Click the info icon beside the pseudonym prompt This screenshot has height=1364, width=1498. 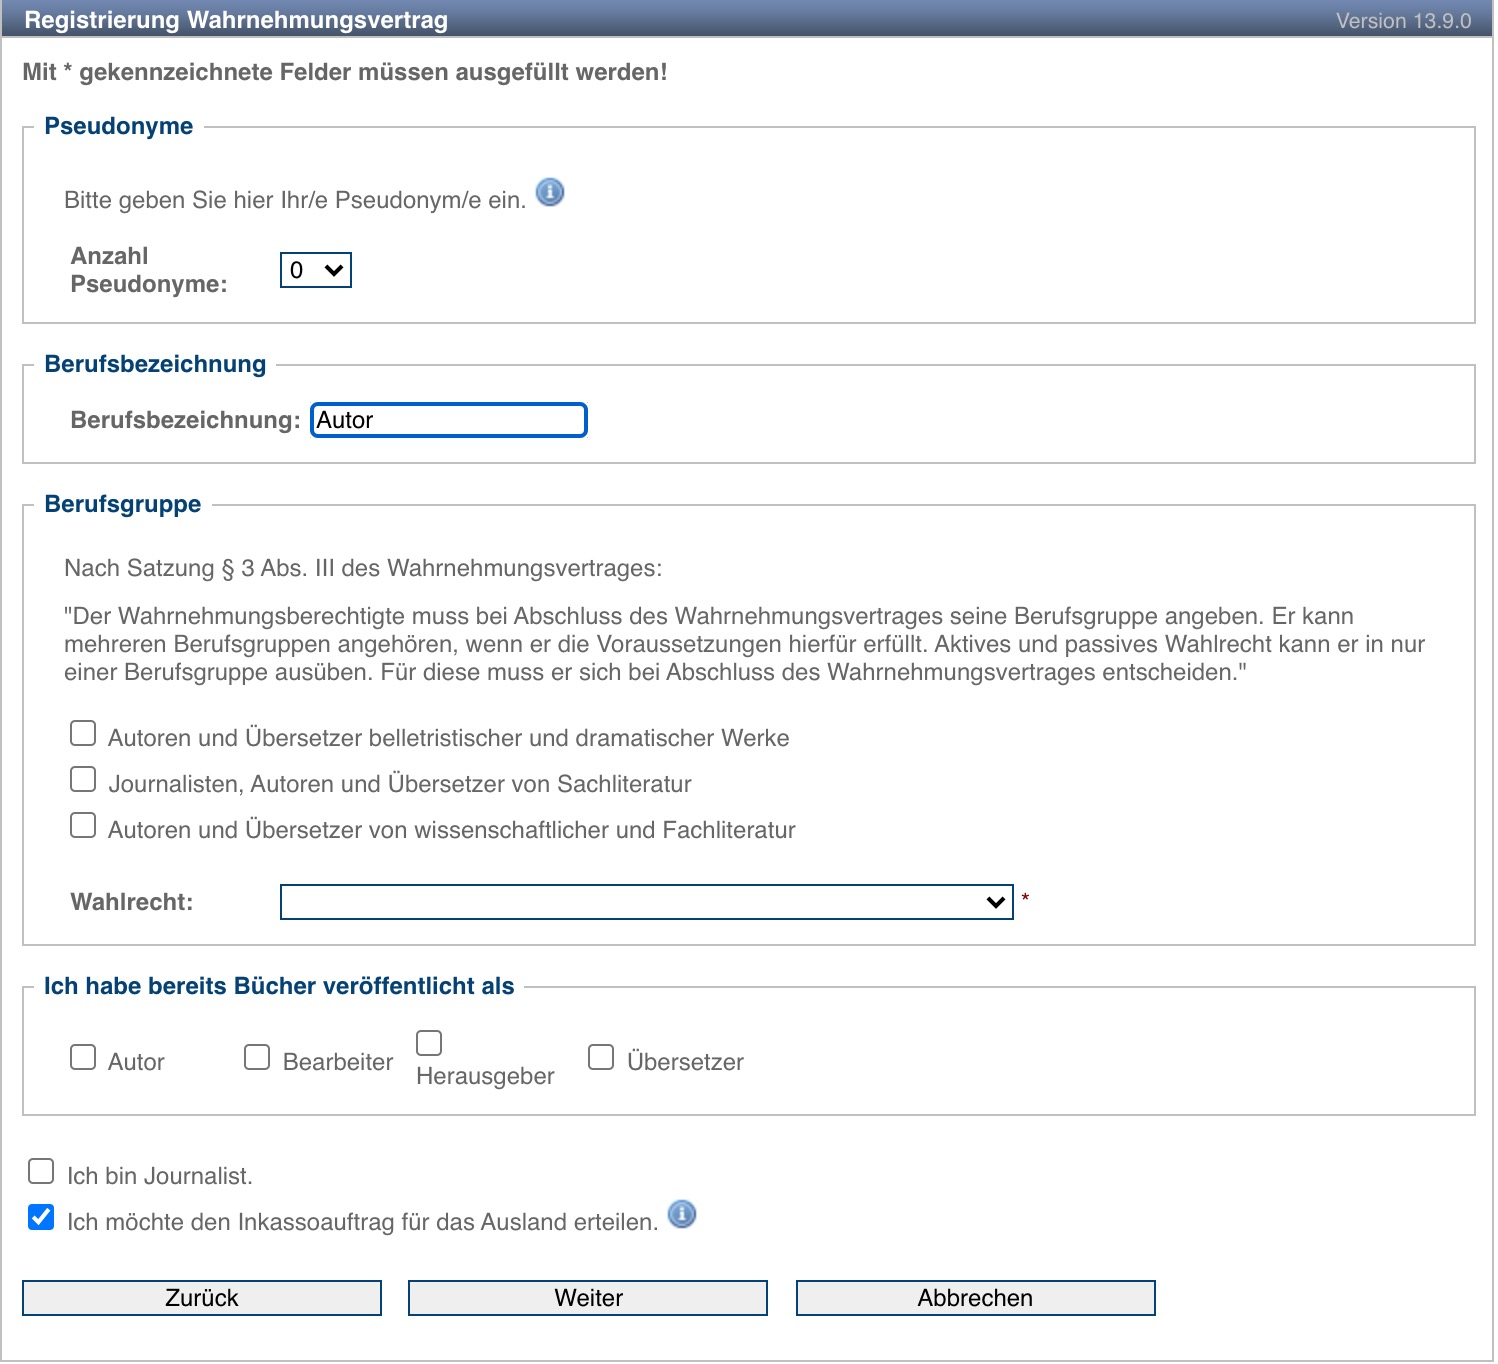[550, 192]
